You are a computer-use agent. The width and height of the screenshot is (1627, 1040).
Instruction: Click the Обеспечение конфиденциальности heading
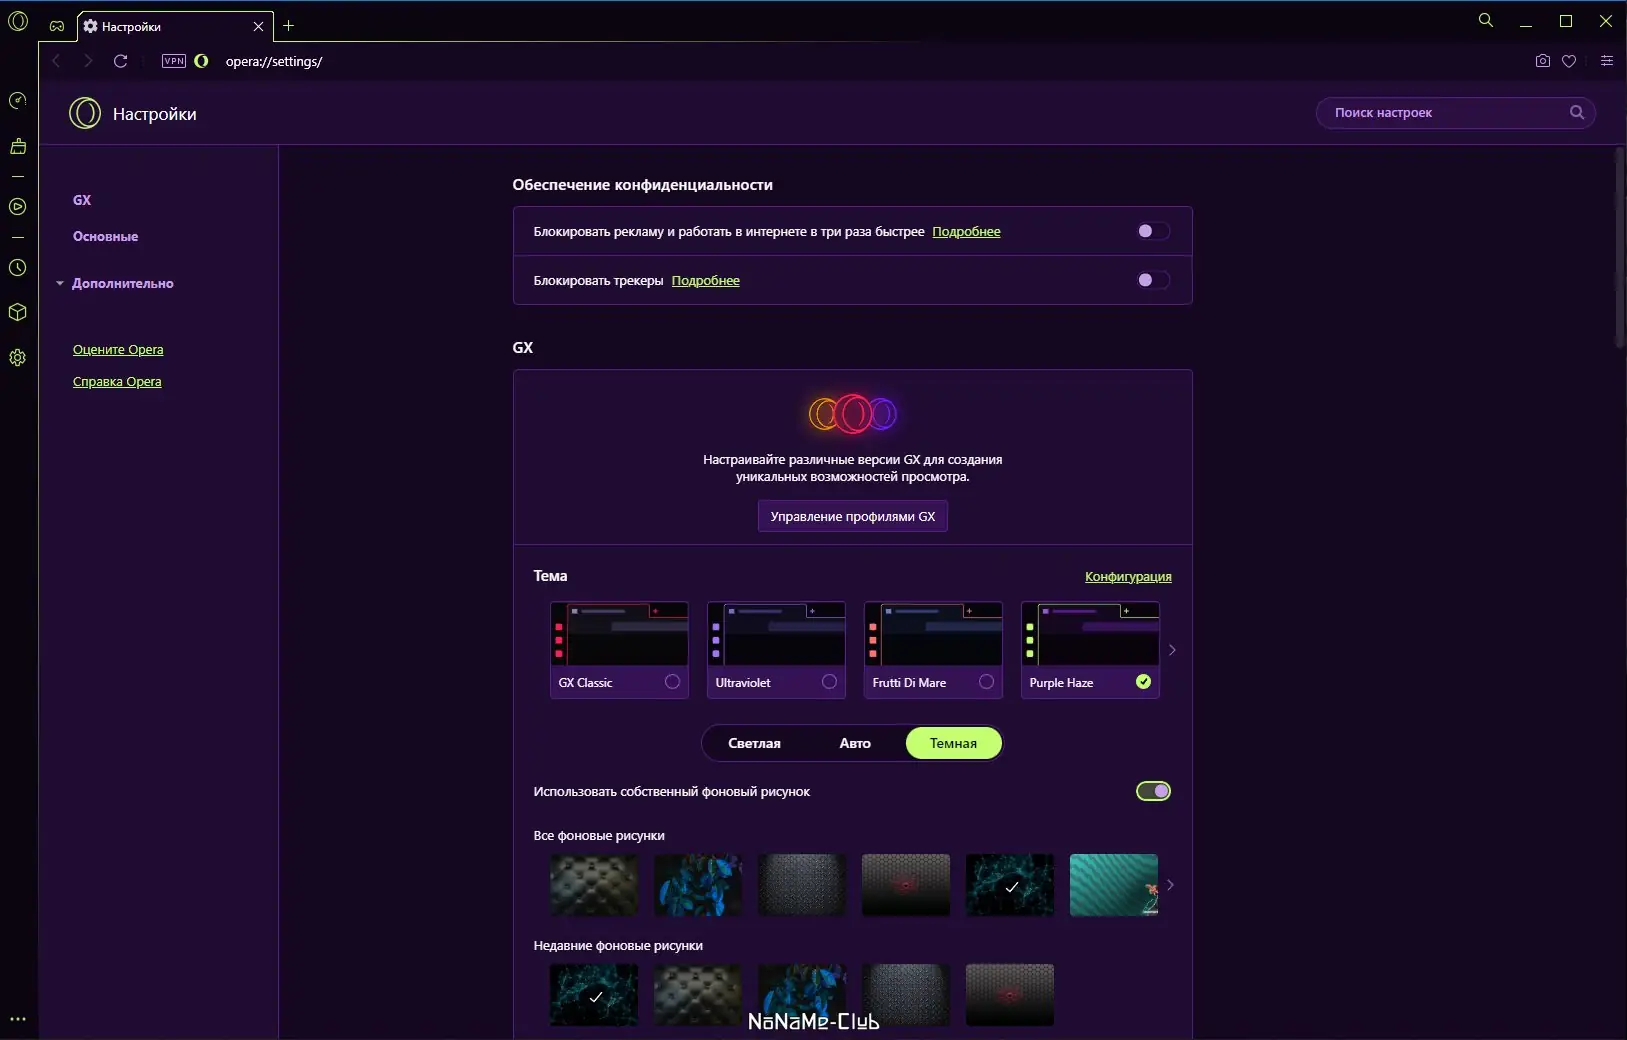point(642,185)
